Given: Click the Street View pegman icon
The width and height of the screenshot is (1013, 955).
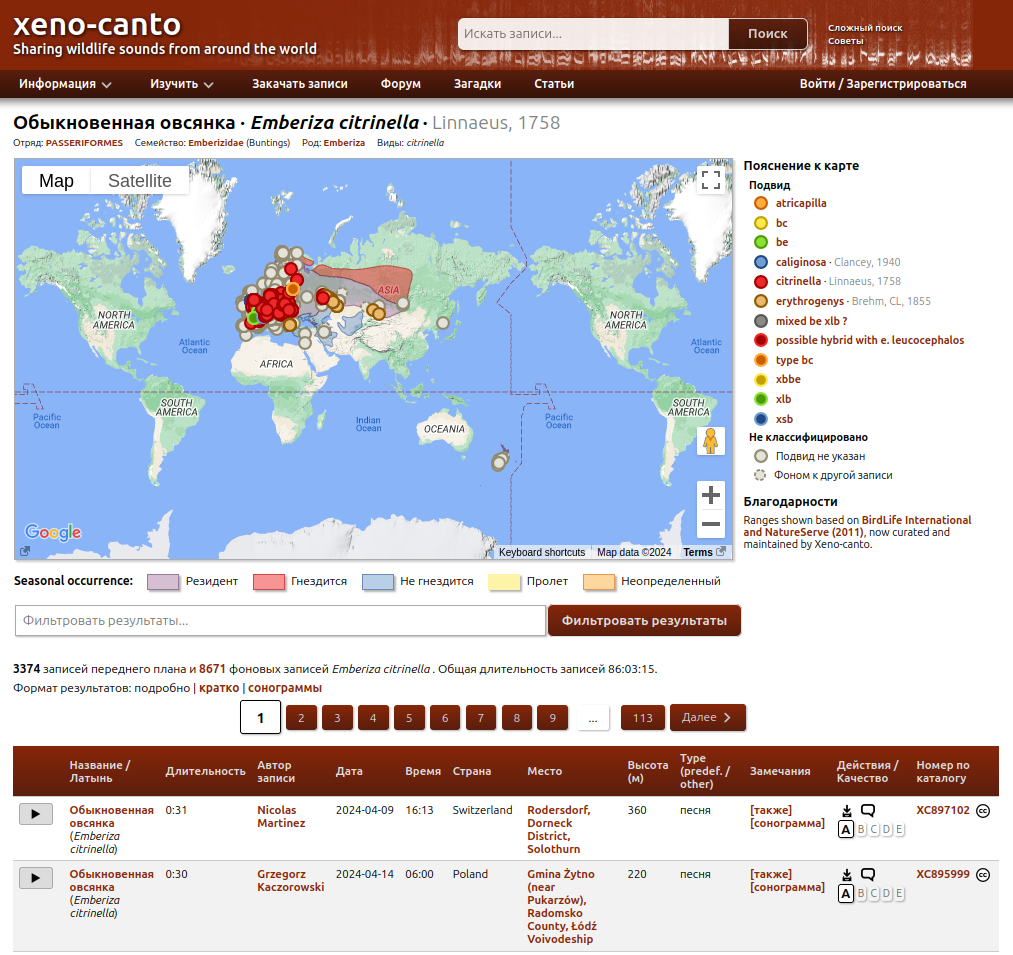Looking at the screenshot, I should click(711, 441).
